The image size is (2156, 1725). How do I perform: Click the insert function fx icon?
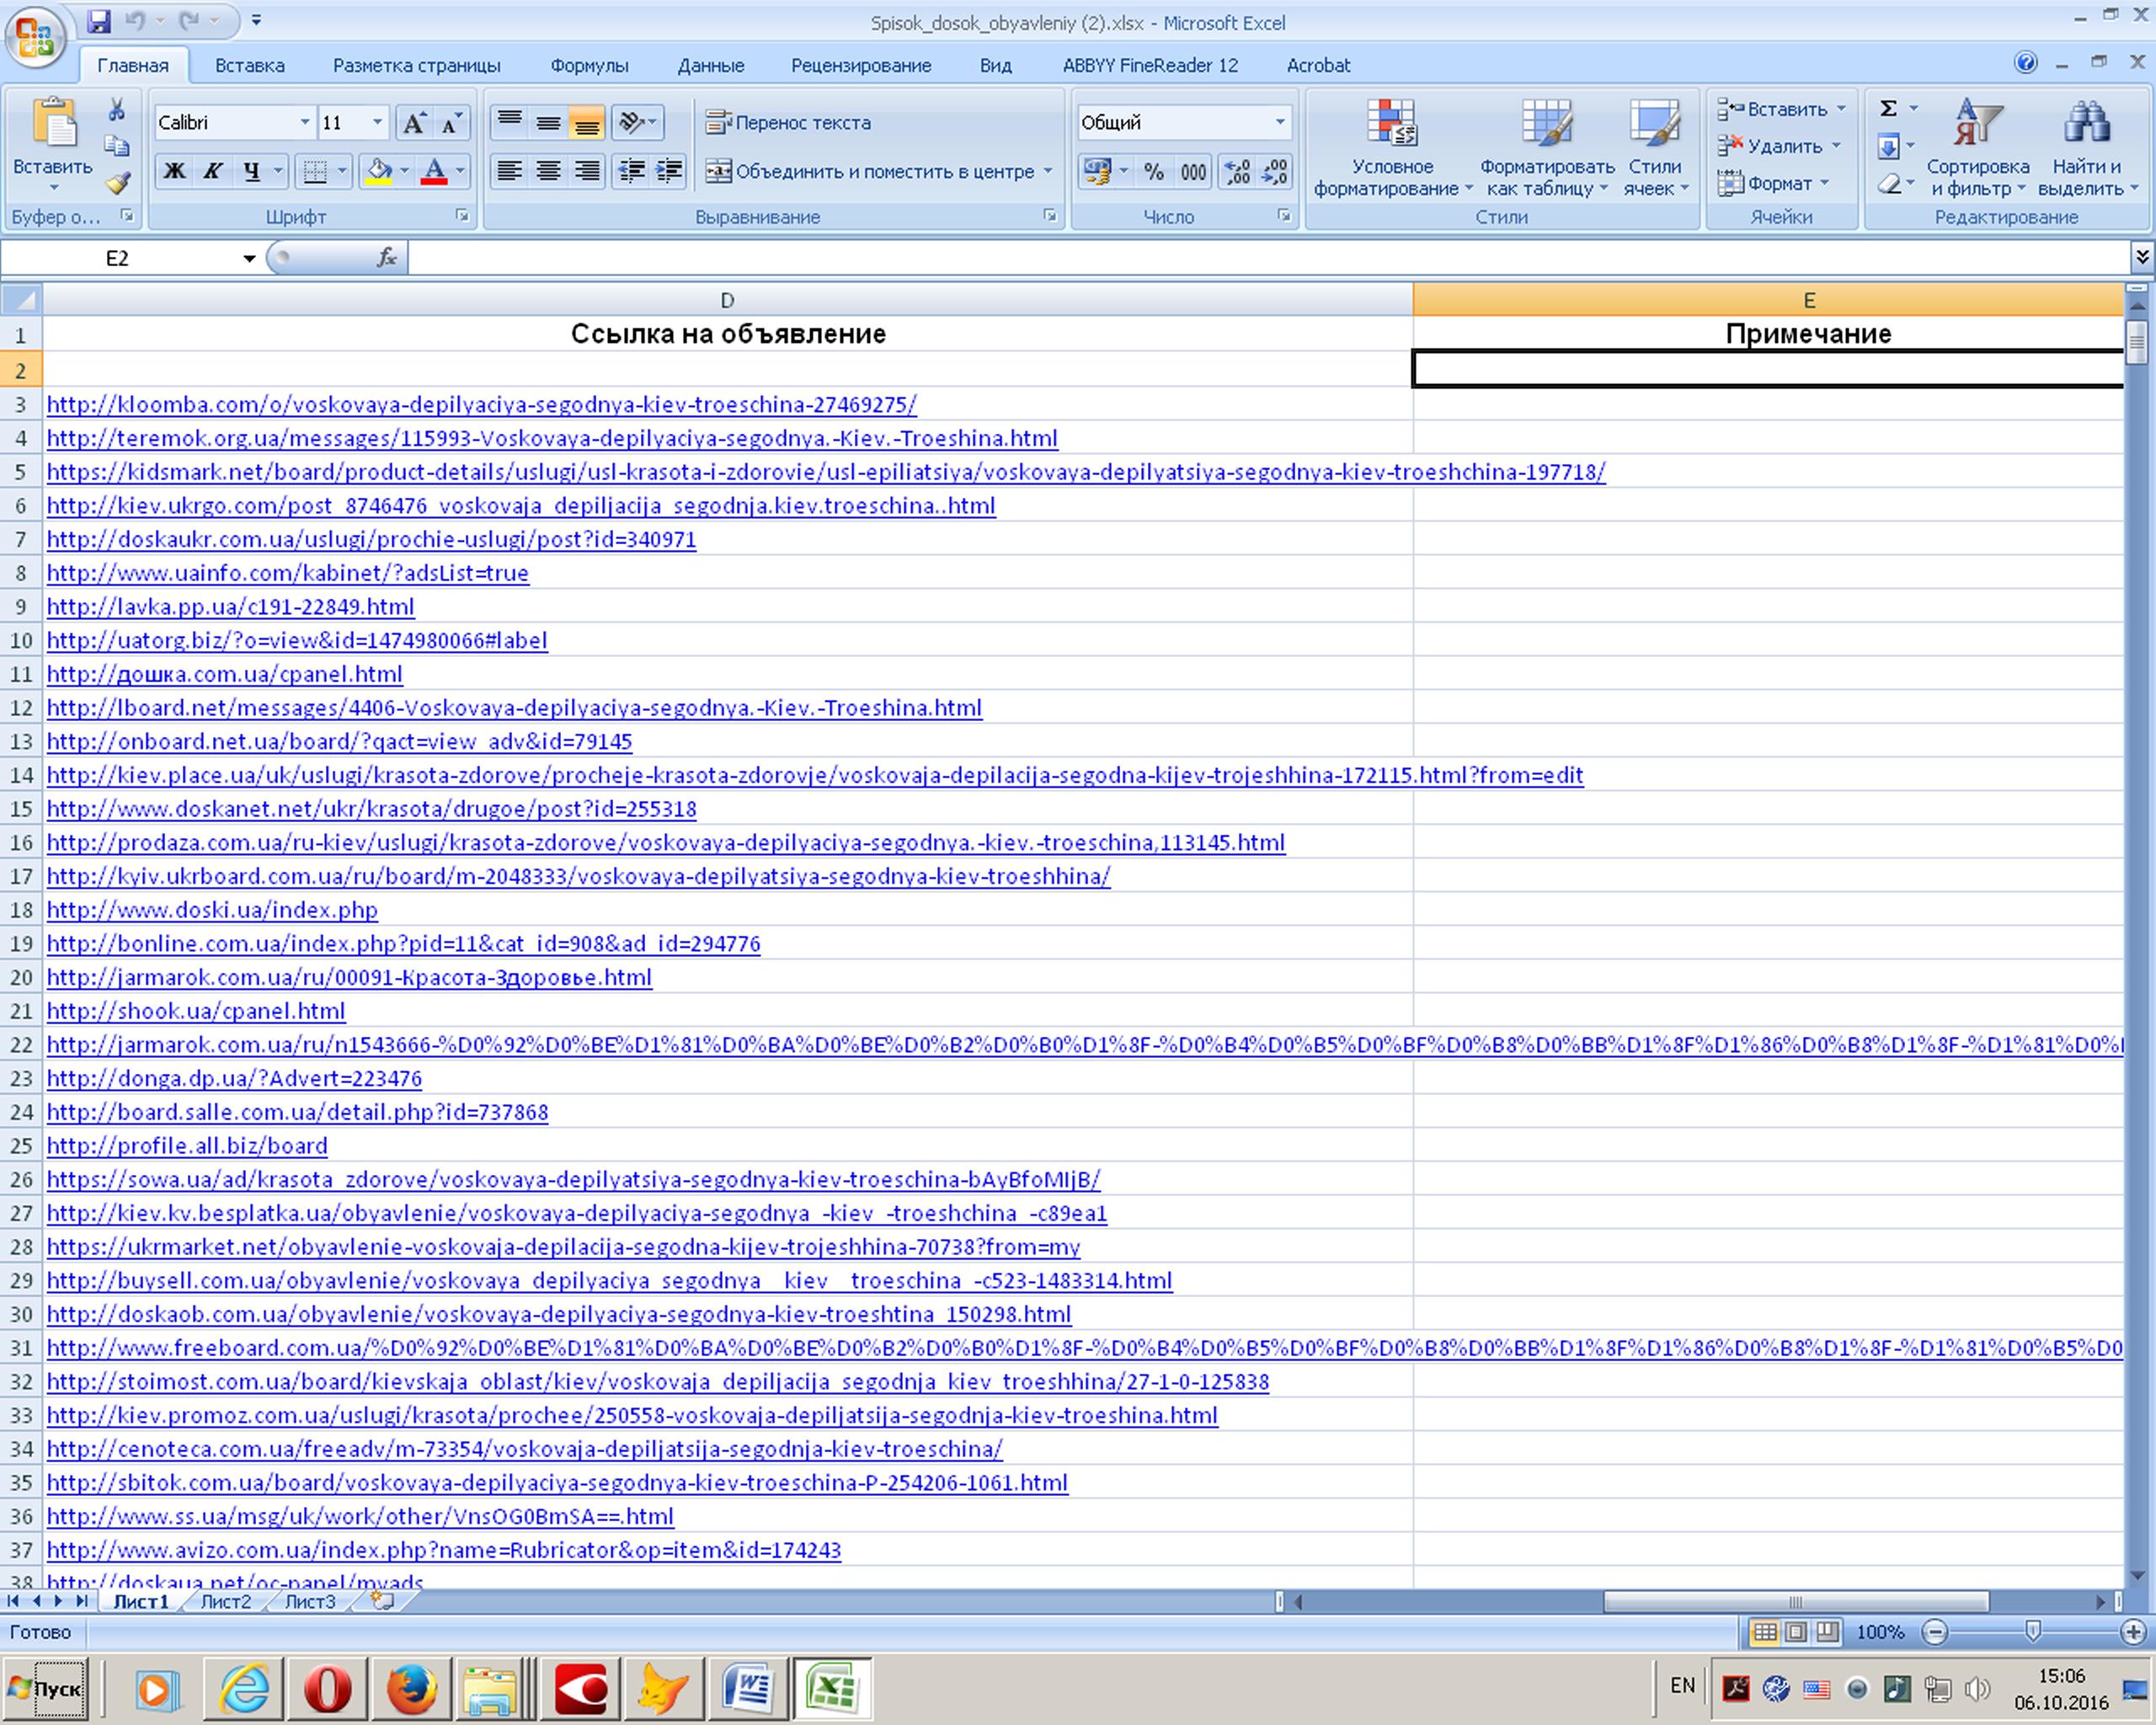tap(387, 258)
